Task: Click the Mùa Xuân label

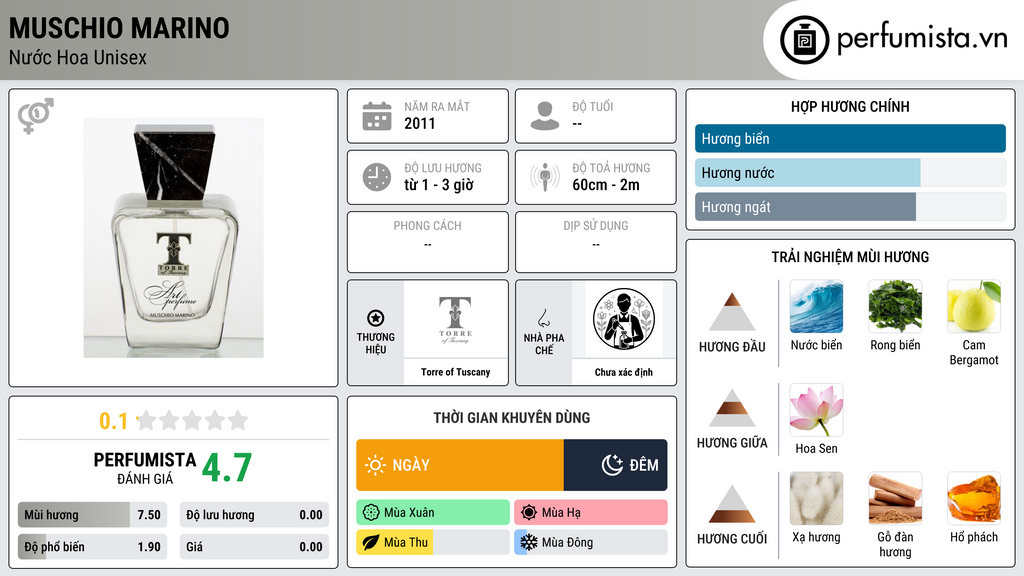Action: pyautogui.click(x=409, y=513)
